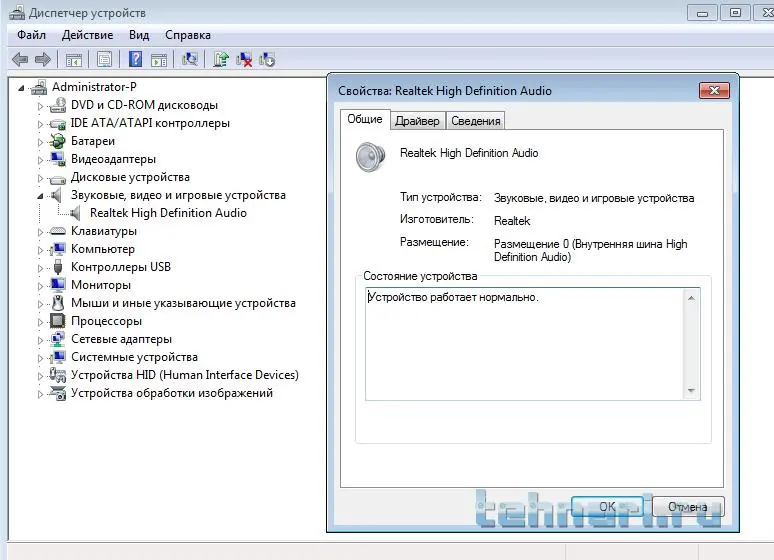The height and width of the screenshot is (560, 774).
Task: Maximize the Device Manager window
Action: (x=735, y=12)
